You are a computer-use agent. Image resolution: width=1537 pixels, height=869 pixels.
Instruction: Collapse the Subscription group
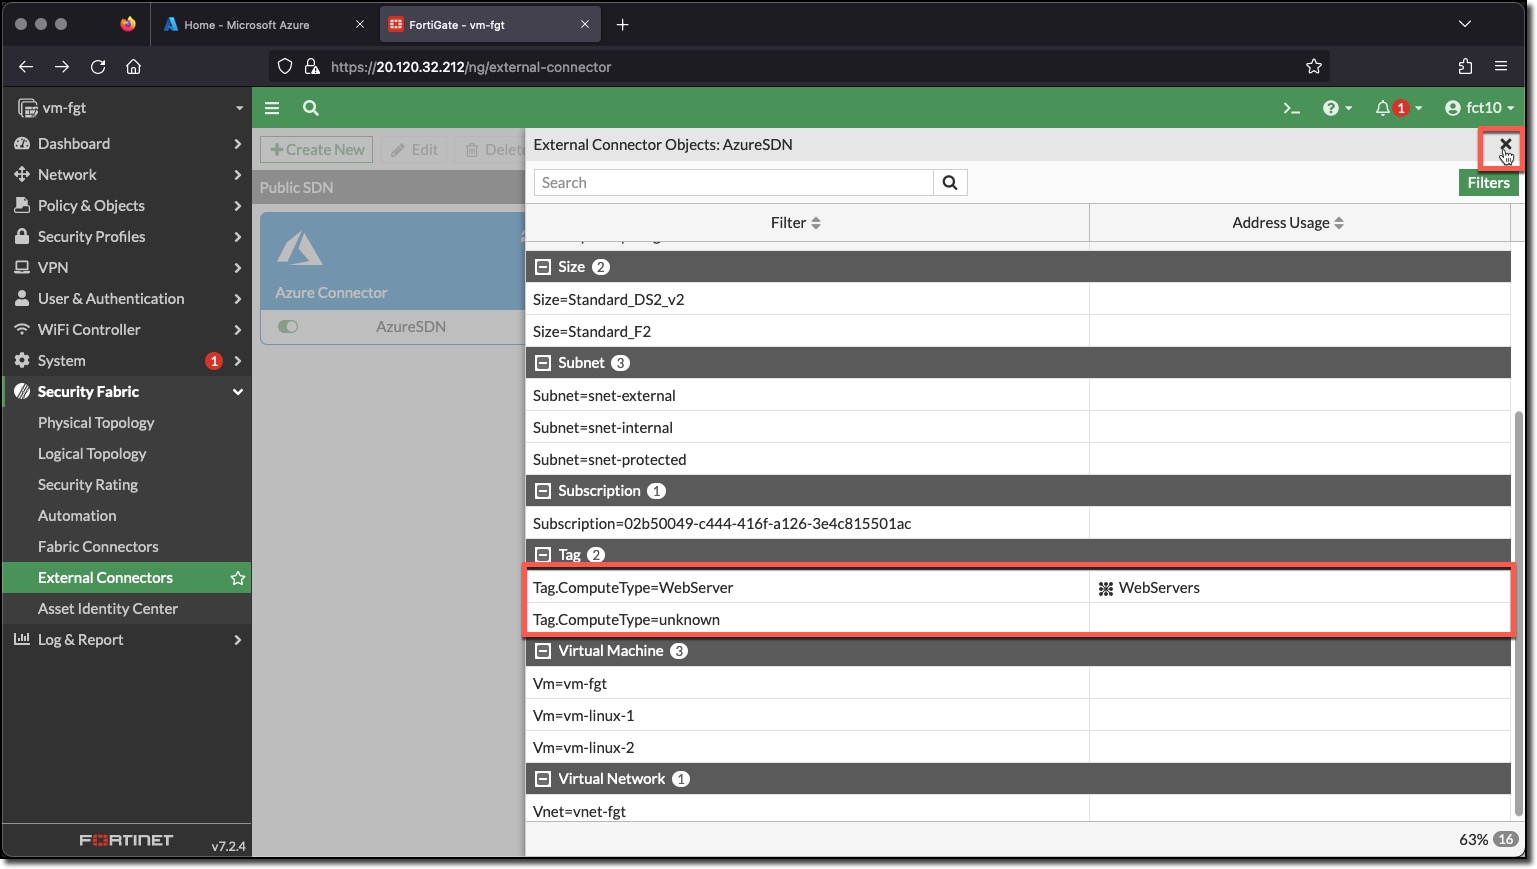[543, 491]
